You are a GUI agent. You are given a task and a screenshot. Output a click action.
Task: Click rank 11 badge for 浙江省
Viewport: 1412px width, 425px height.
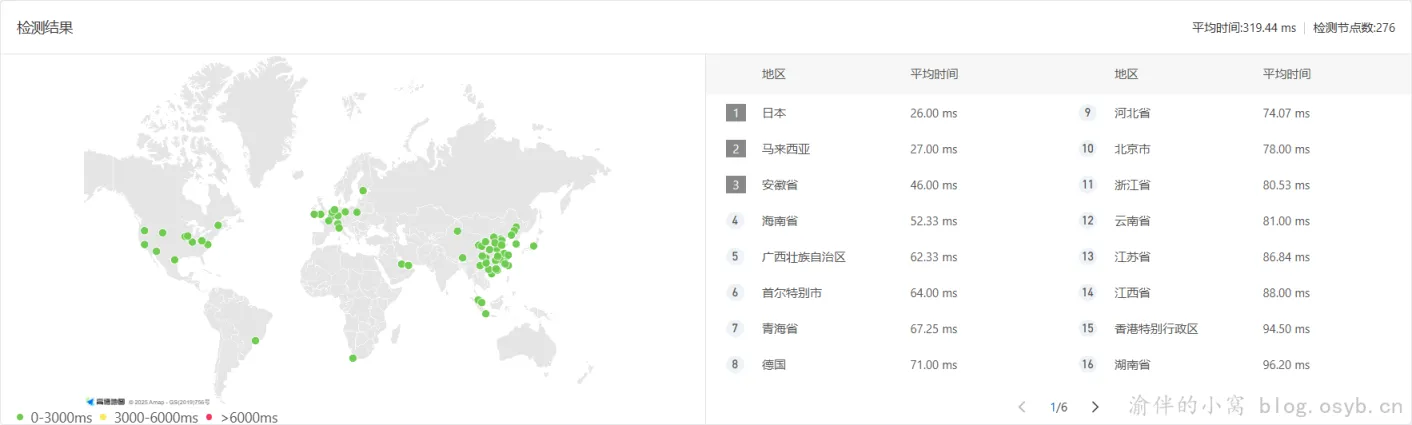pyautogui.click(x=1088, y=185)
